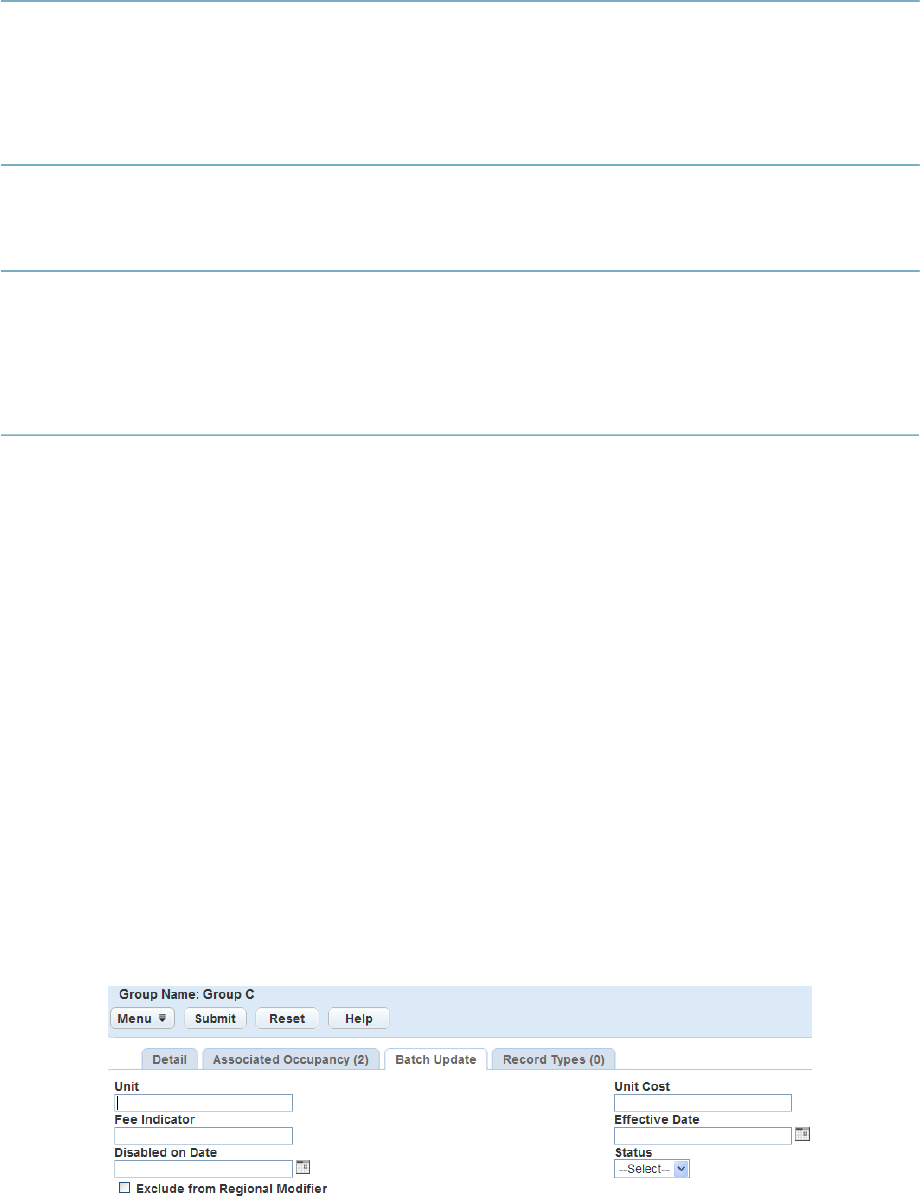Click the Effective Date input field

tap(703, 1136)
